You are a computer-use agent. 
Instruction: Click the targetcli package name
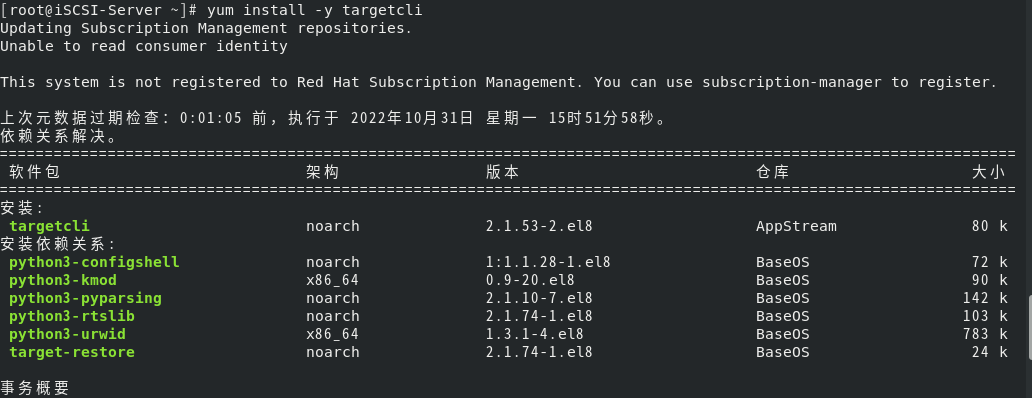point(49,226)
